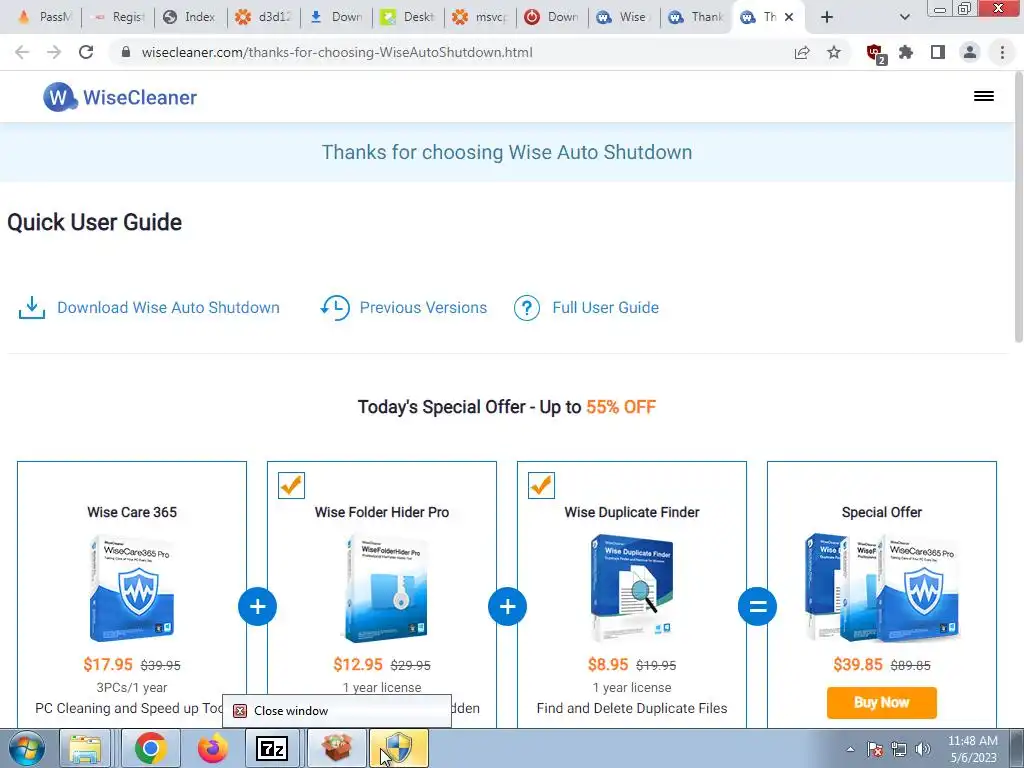The image size is (1024, 768).
Task: Click Download Wise Auto Shutdown link
Action: (x=168, y=308)
